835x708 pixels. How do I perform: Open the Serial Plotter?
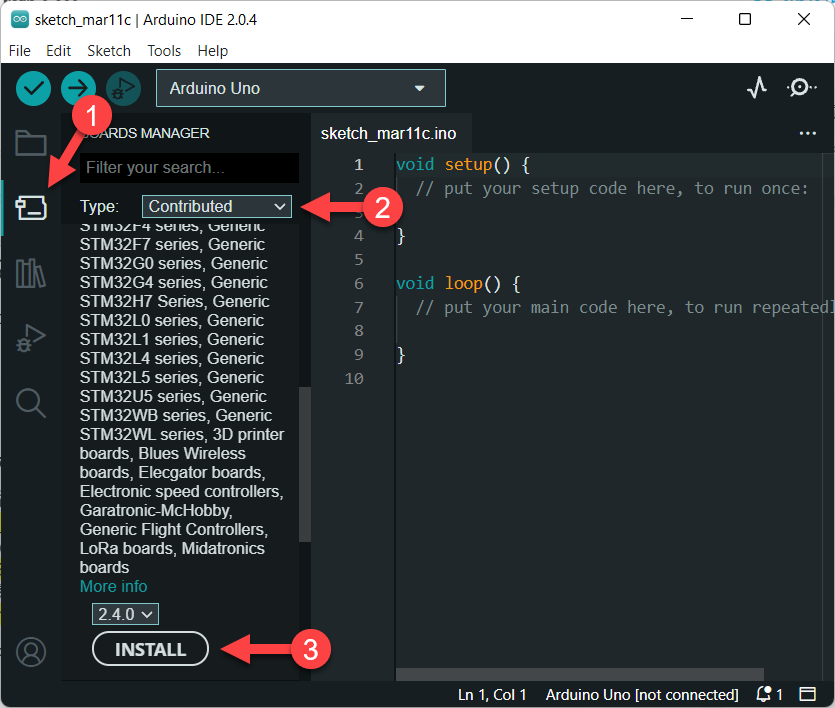tap(757, 87)
